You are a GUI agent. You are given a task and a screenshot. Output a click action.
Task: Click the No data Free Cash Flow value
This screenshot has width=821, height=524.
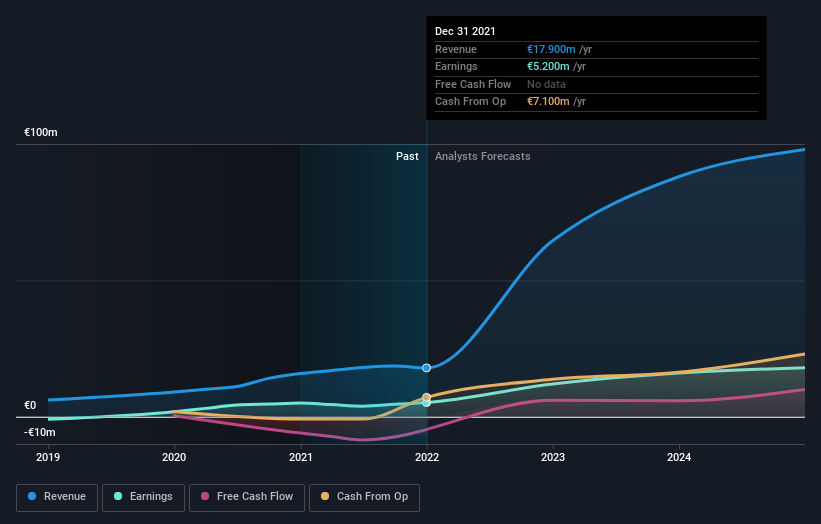pos(546,84)
